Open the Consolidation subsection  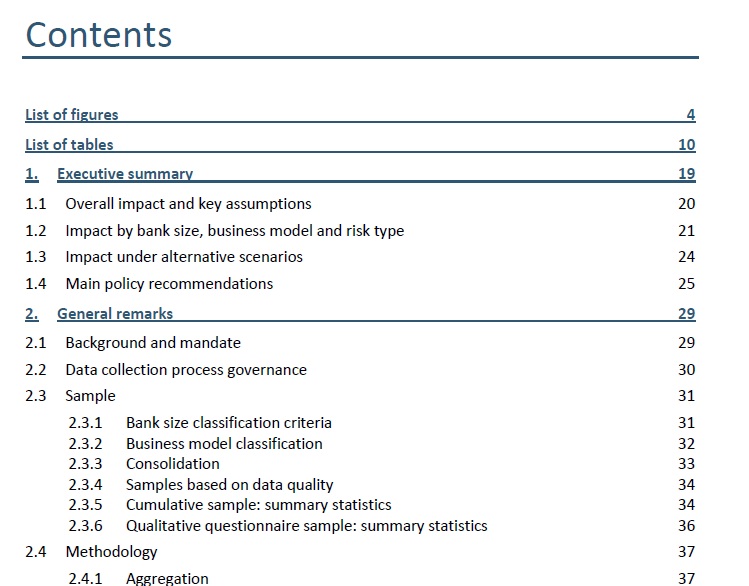(173, 464)
